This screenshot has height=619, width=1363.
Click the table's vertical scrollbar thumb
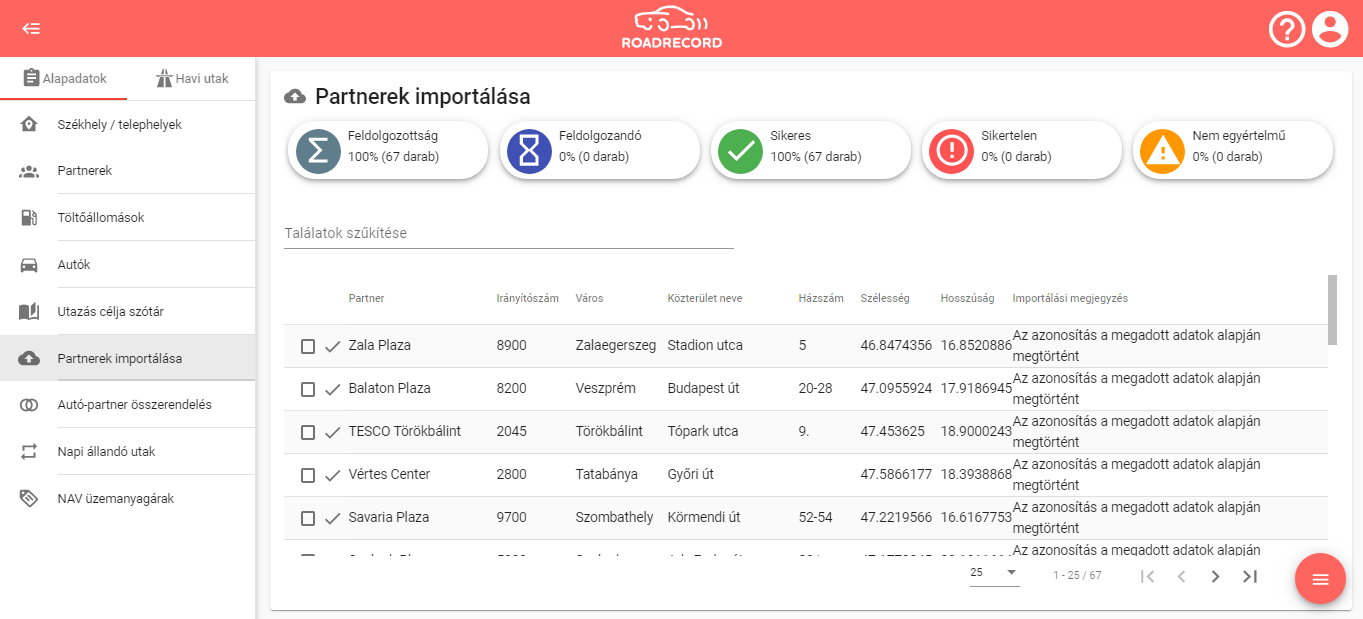click(x=1332, y=310)
